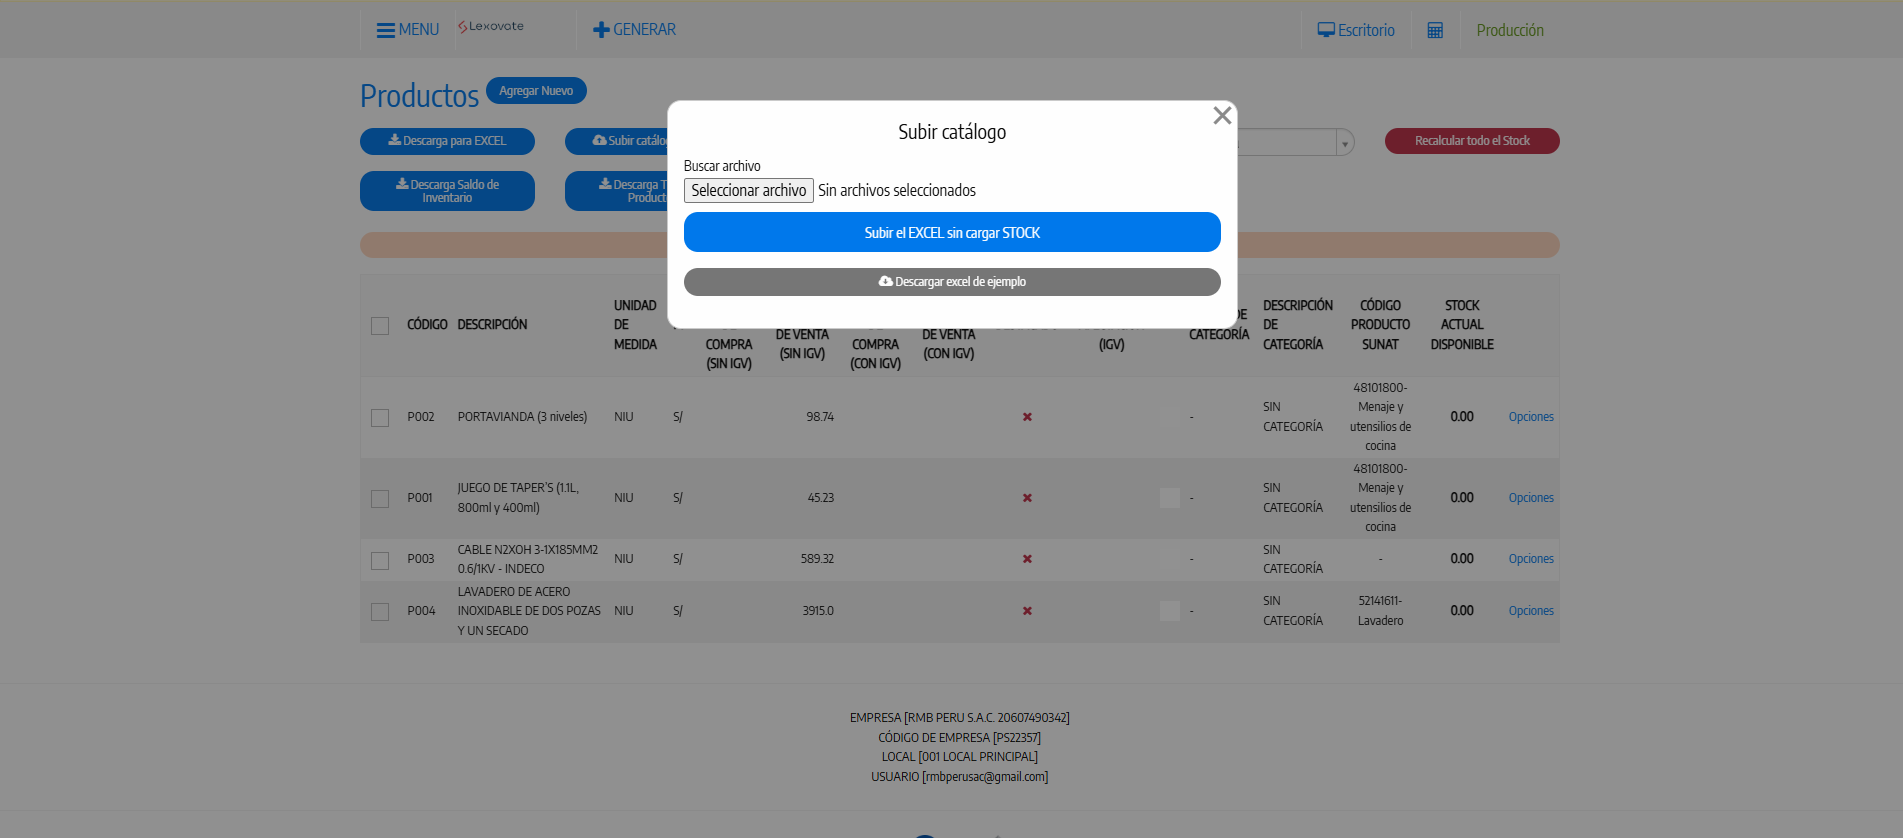Open the calculator icon in top bar

point(1435,30)
